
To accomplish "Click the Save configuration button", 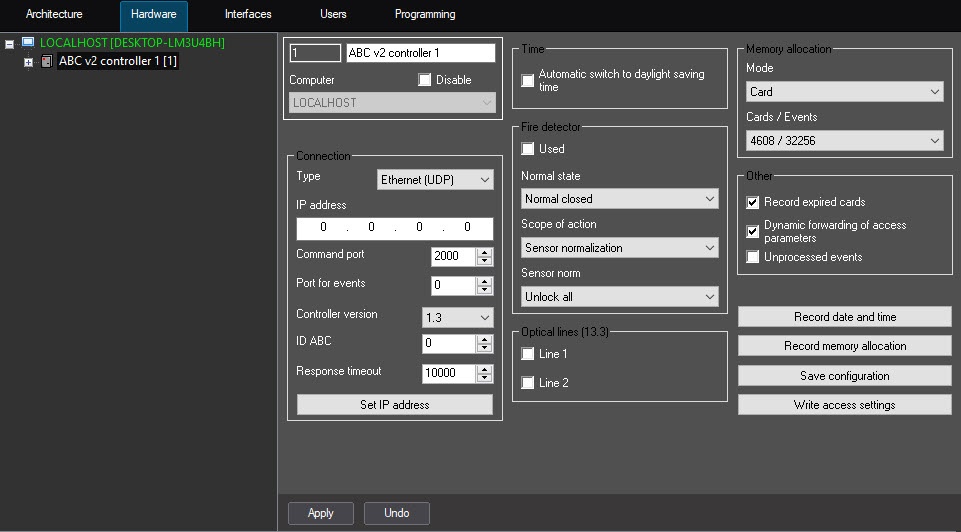I will tap(844, 376).
